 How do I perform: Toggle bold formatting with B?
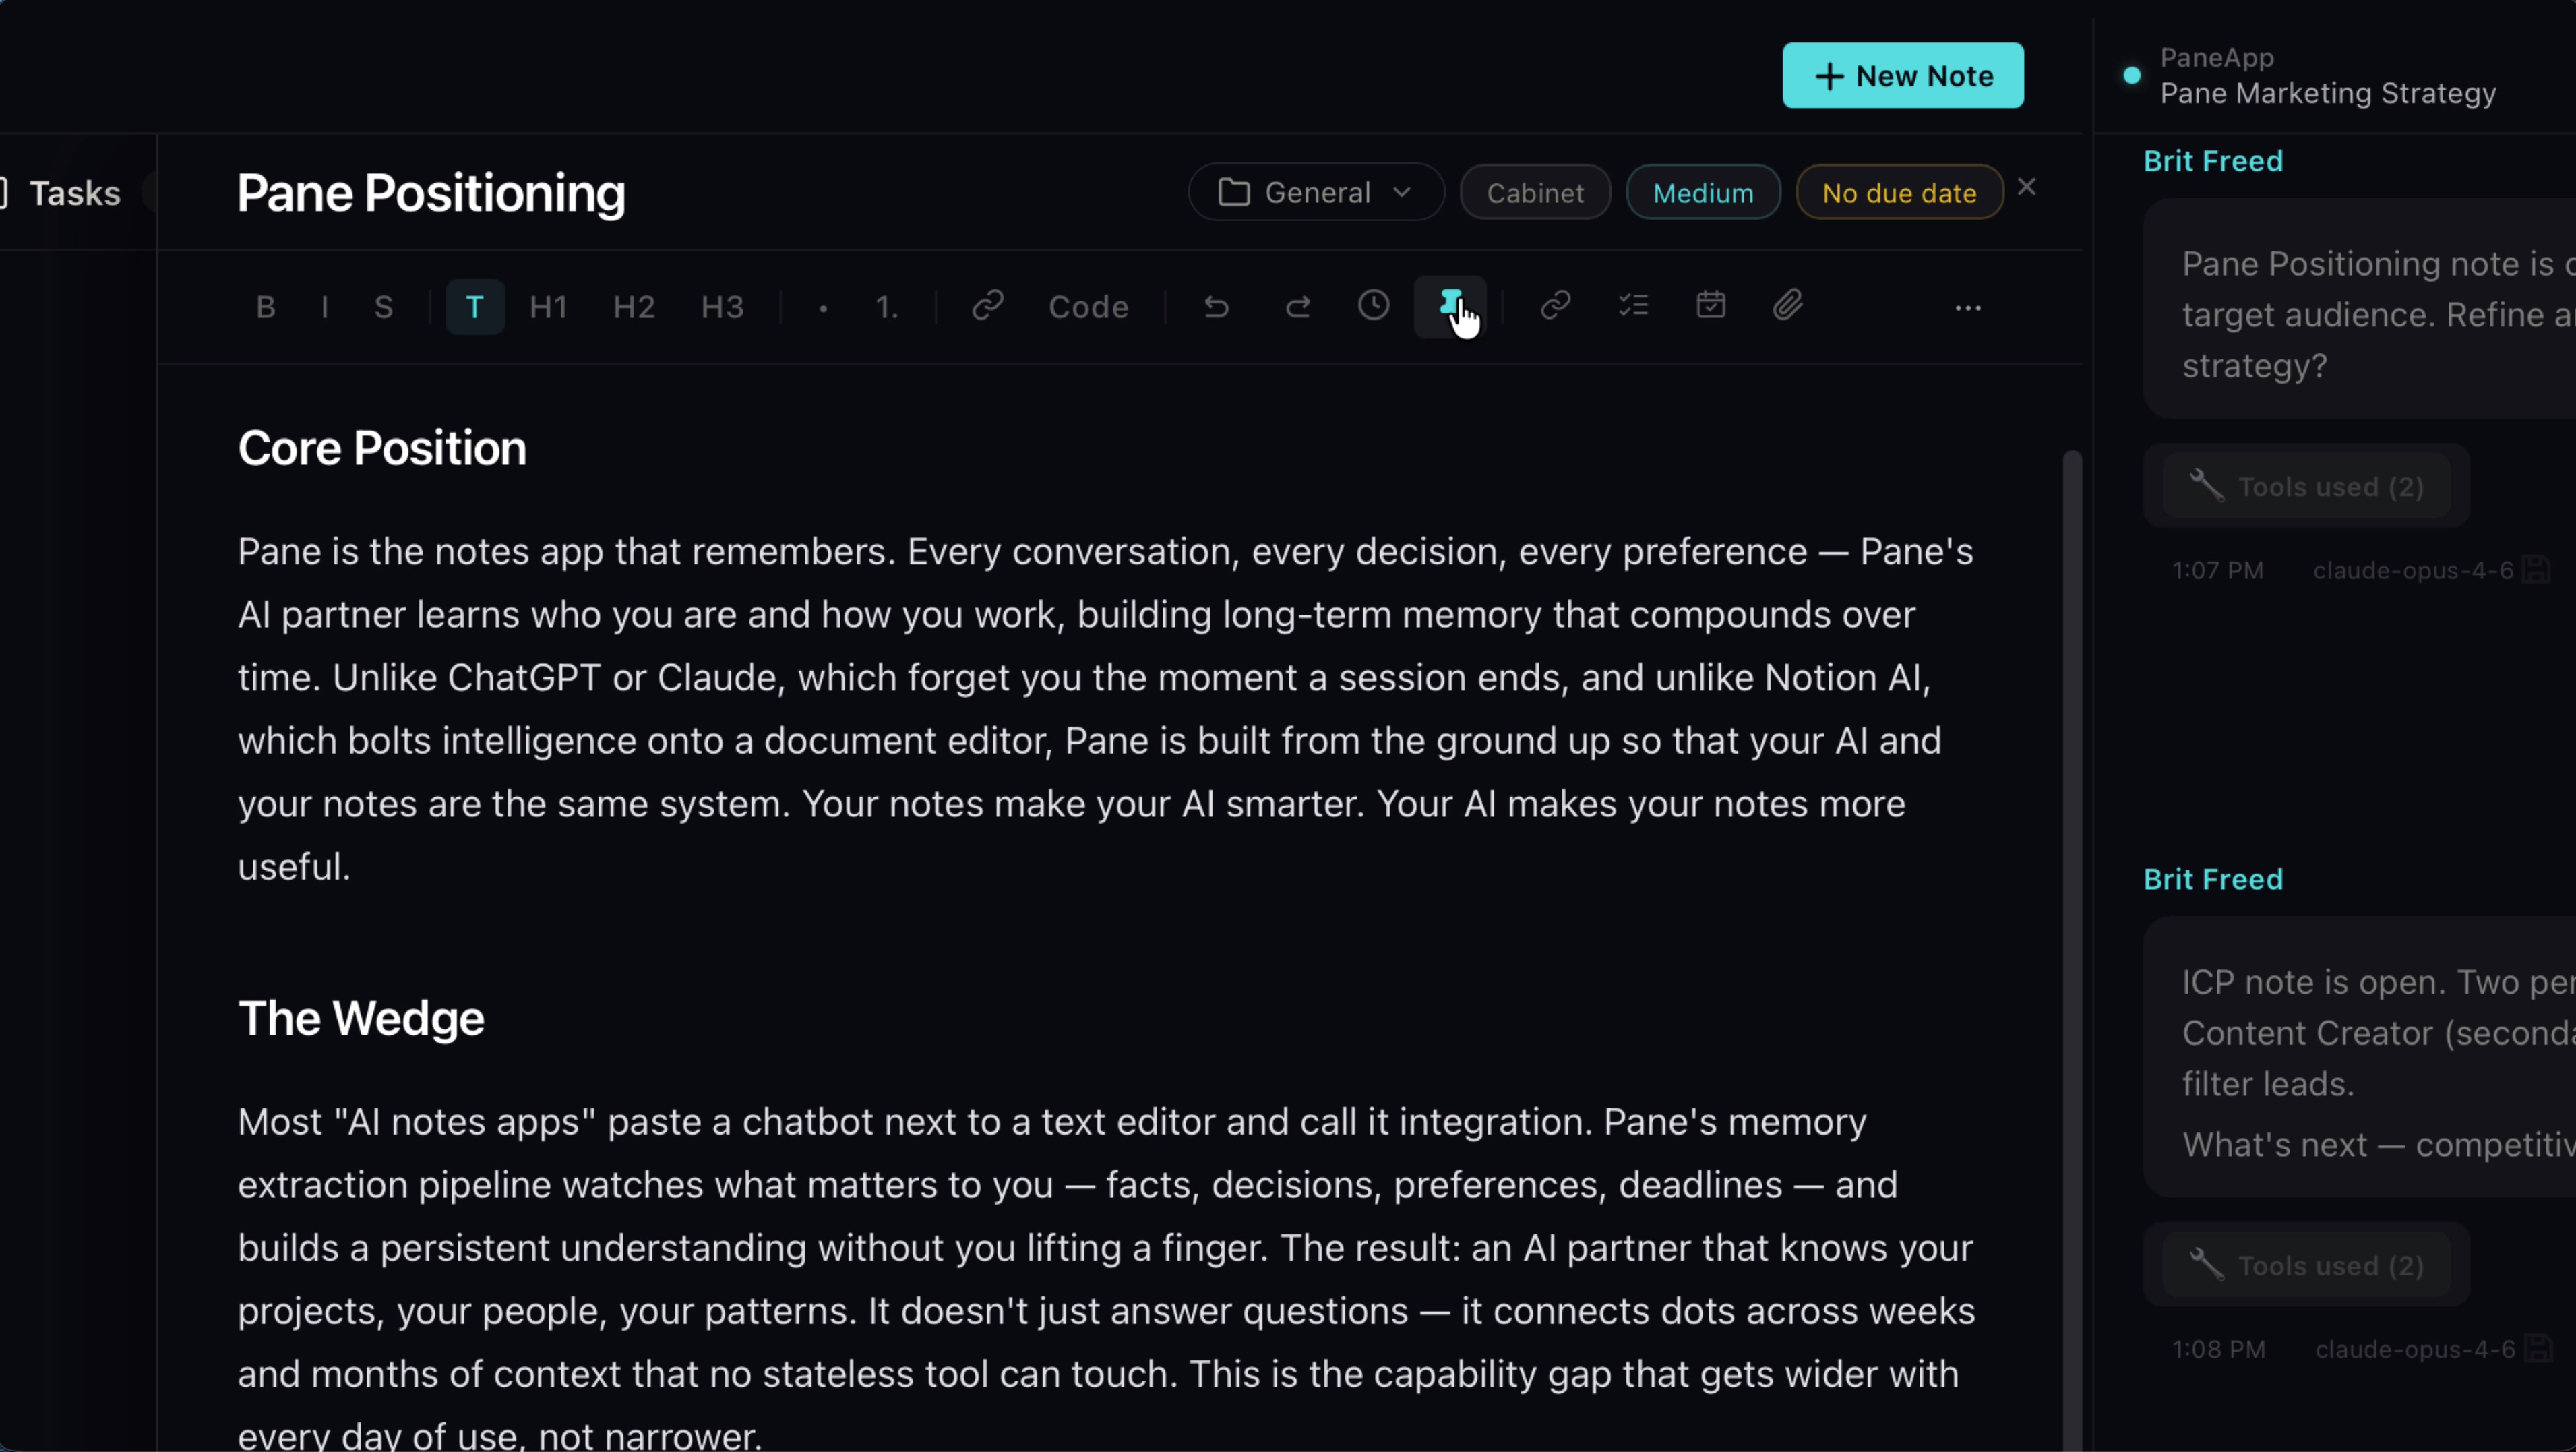coord(265,307)
